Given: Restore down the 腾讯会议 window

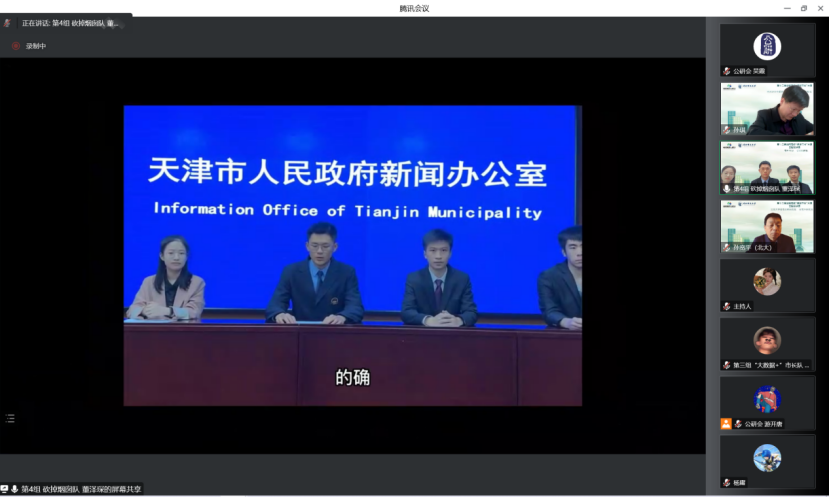Looking at the screenshot, I should (803, 8).
